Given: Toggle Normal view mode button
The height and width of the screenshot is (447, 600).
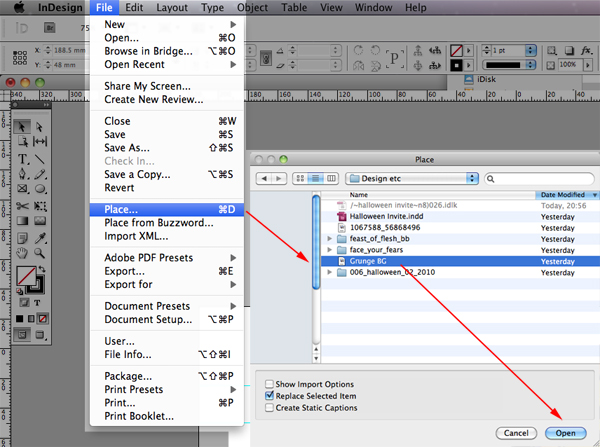Looking at the screenshot, I should 22,335.
